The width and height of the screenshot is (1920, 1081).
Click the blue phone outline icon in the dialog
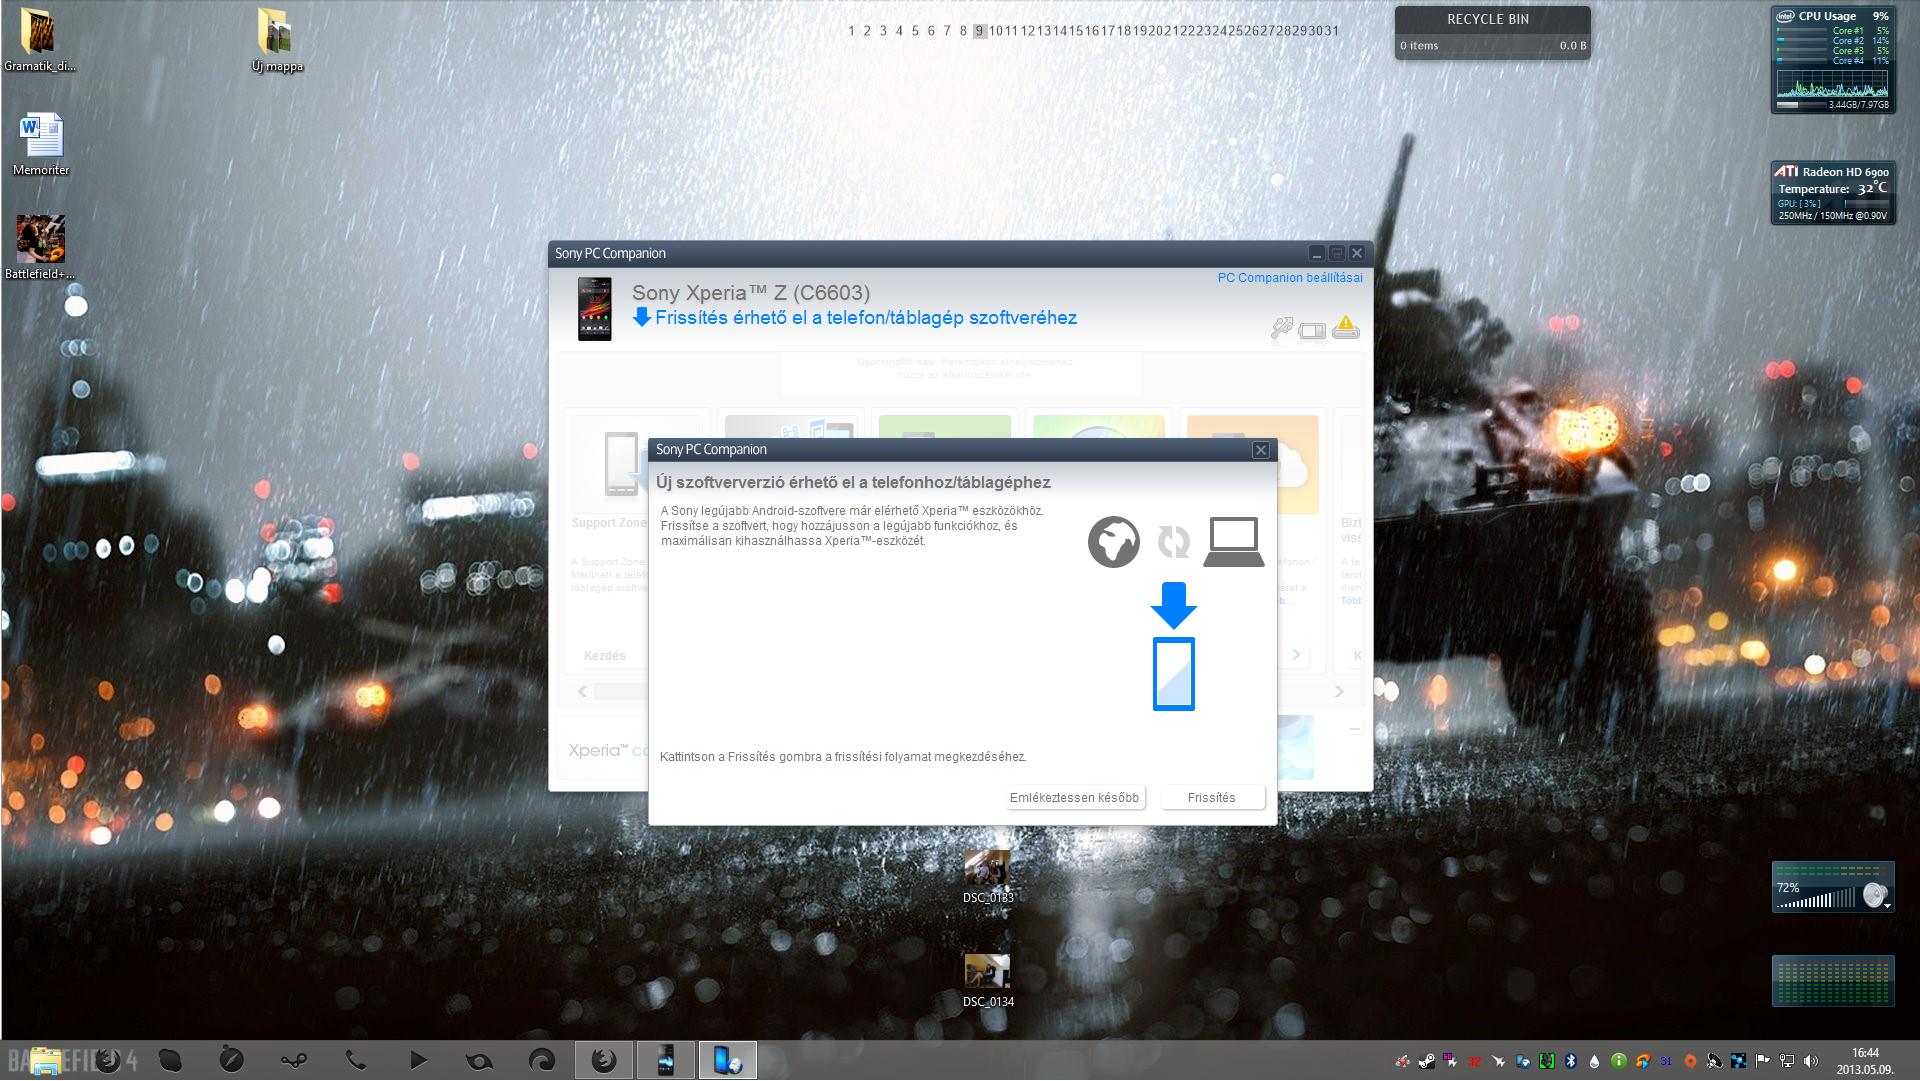(1174, 674)
